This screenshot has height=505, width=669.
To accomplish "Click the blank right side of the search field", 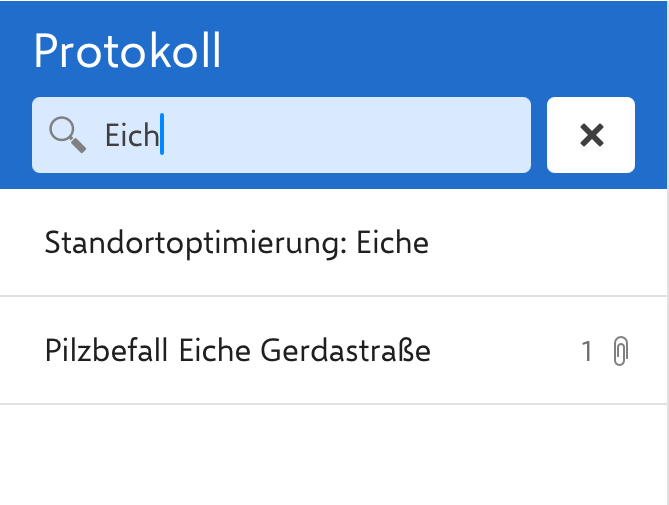I will 400,135.
